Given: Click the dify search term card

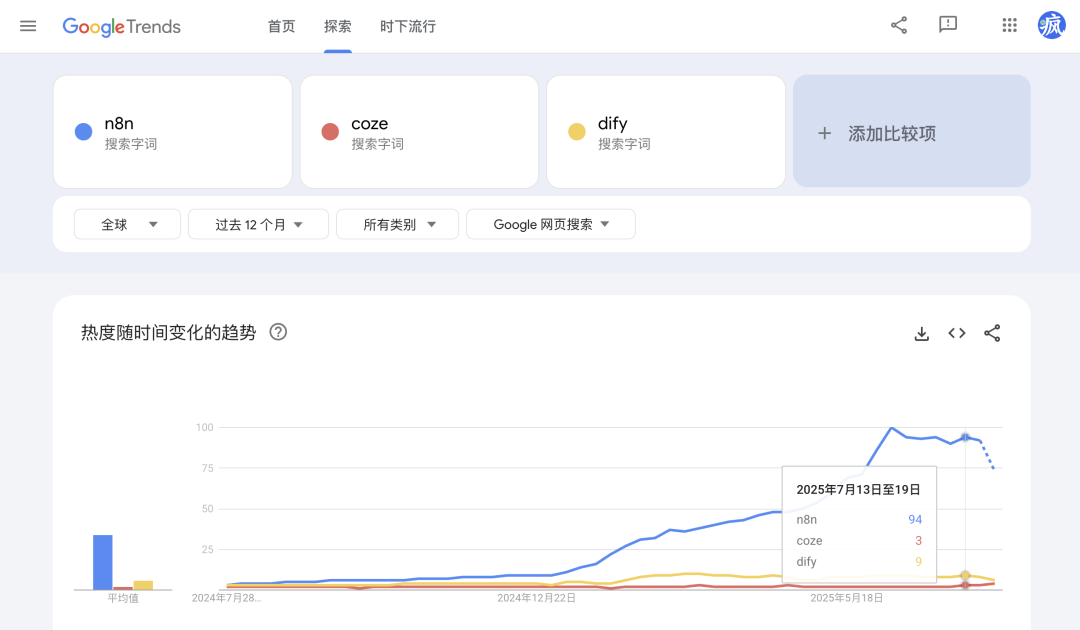Looking at the screenshot, I should pyautogui.click(x=665, y=132).
